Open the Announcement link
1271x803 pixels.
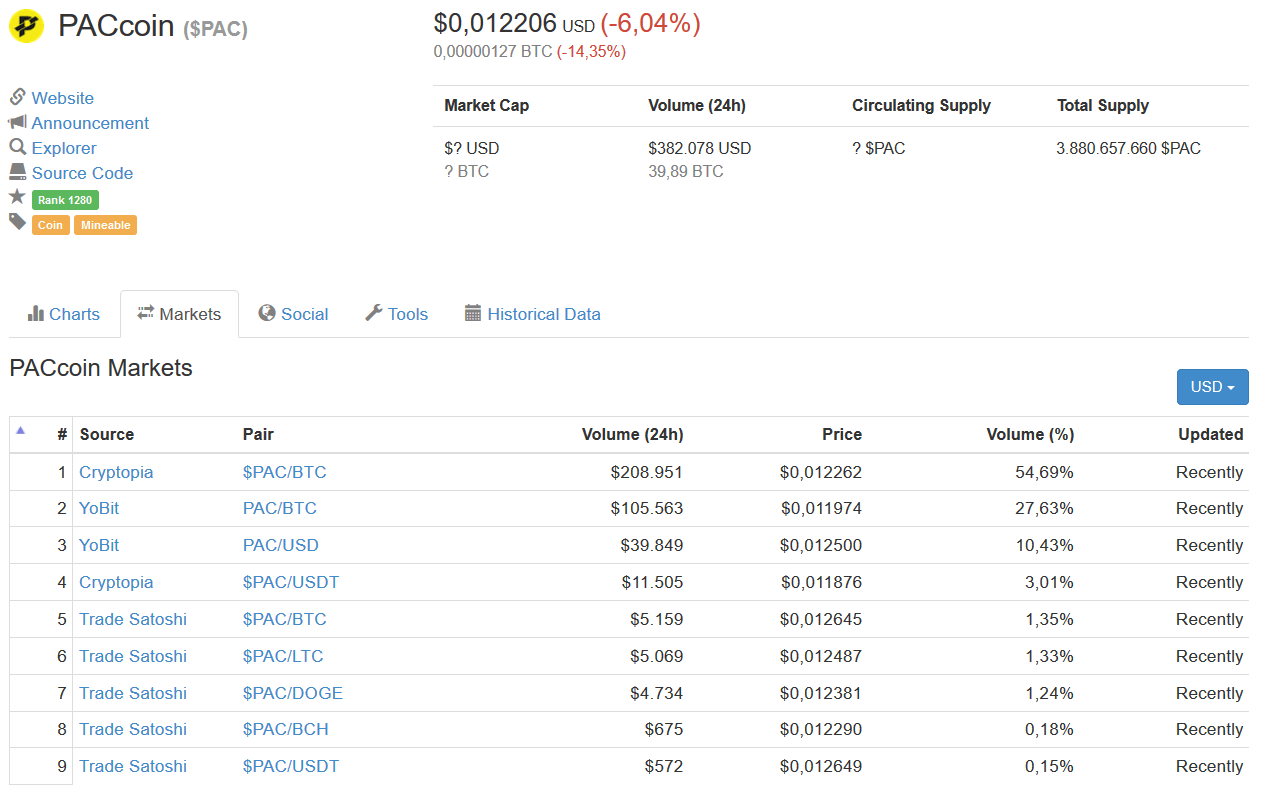pos(90,123)
